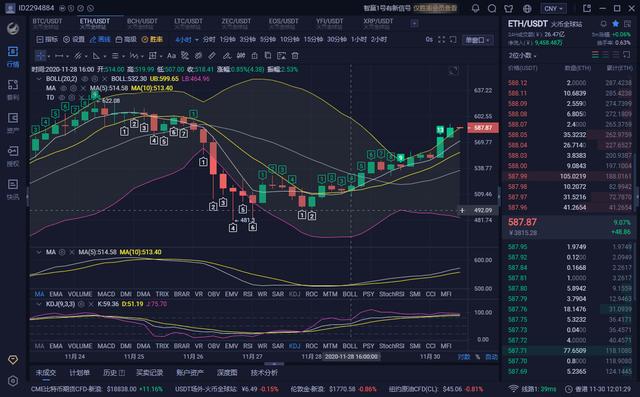The width and height of the screenshot is (640, 397).
Task: Select the ruler measurement tool
Action: tap(212, 55)
